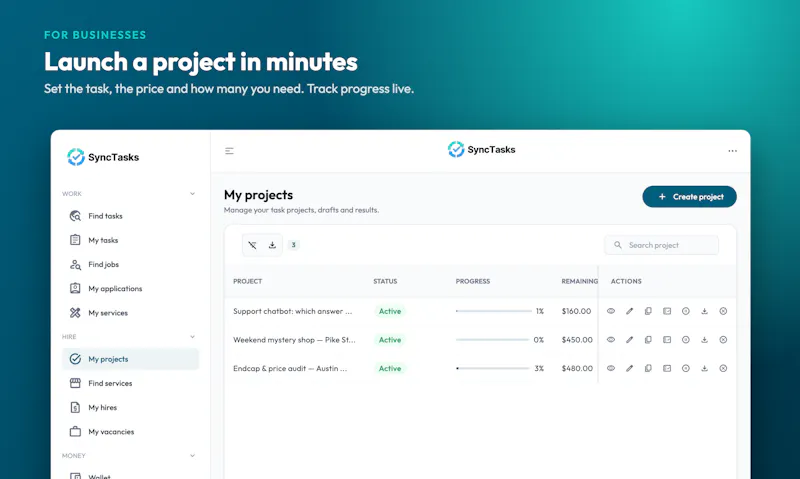
Task: Export the project list with toolbar download icon
Action: (x=272, y=245)
